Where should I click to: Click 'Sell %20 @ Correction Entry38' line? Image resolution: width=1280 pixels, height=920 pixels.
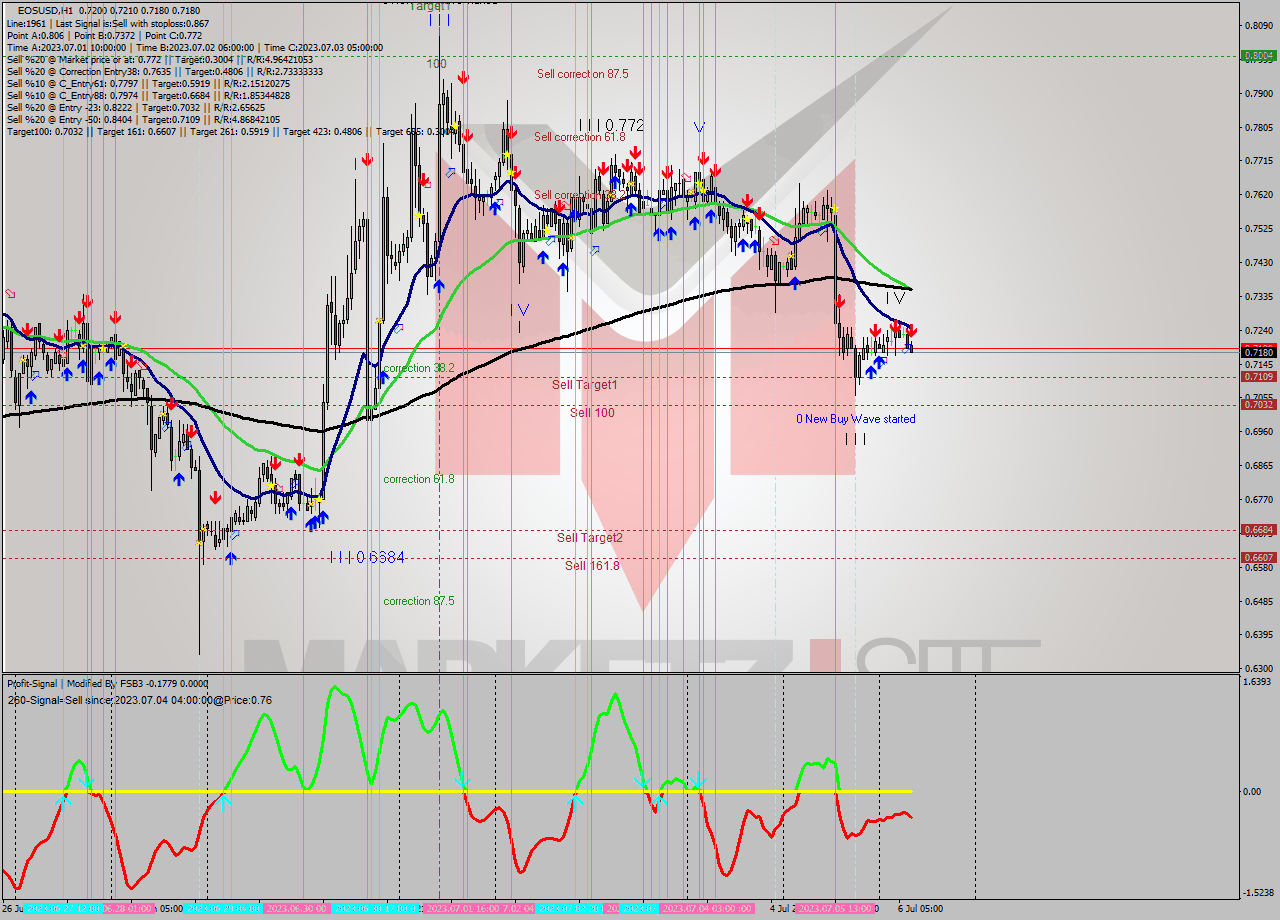pyautogui.click(x=165, y=71)
